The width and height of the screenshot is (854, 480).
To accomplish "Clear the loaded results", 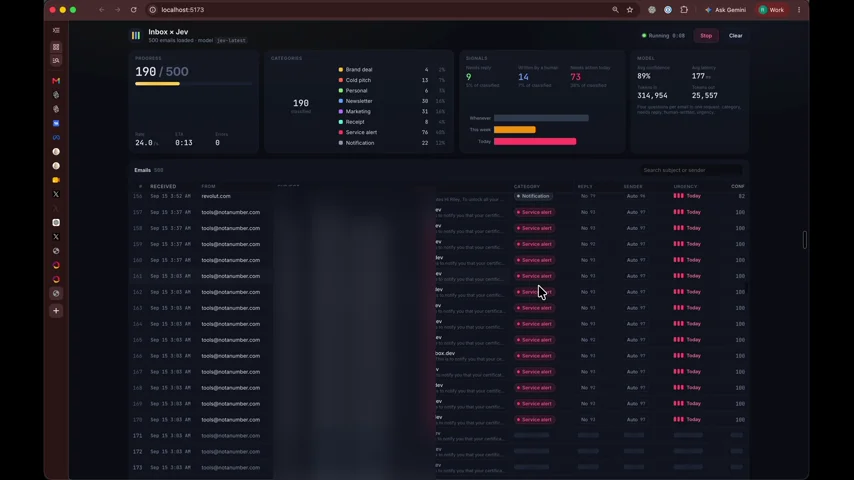I will point(735,35).
